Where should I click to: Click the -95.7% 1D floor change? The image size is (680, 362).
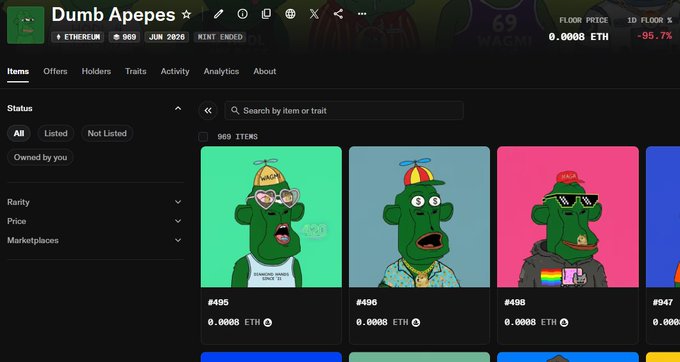click(654, 36)
